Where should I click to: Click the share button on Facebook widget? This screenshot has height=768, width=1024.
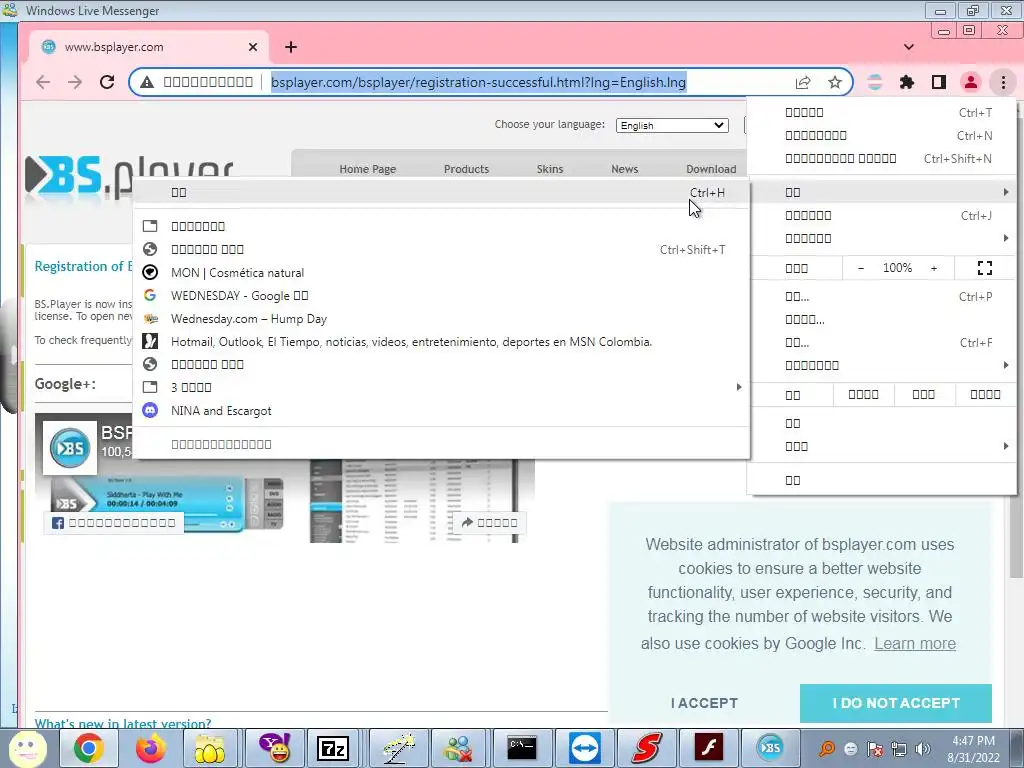489,522
